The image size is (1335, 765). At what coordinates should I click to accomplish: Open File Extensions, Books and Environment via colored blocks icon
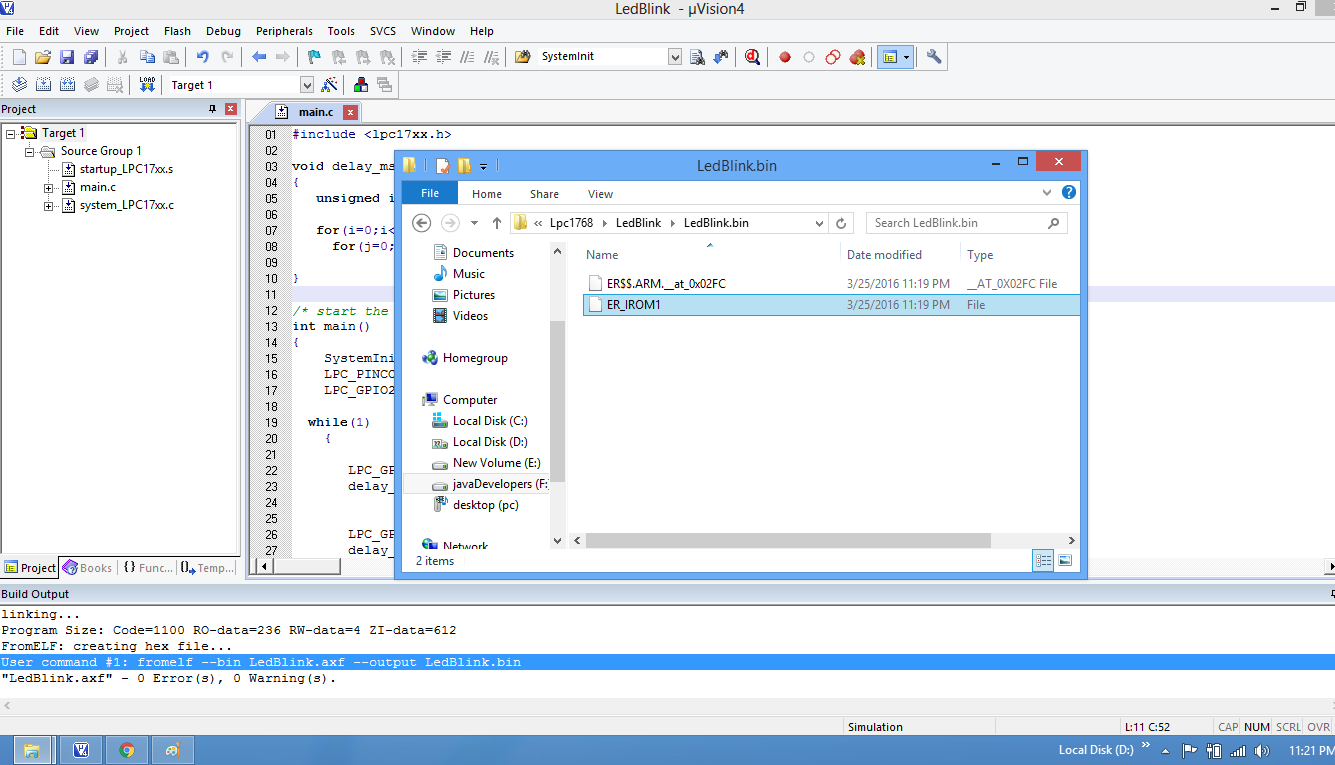click(361, 85)
